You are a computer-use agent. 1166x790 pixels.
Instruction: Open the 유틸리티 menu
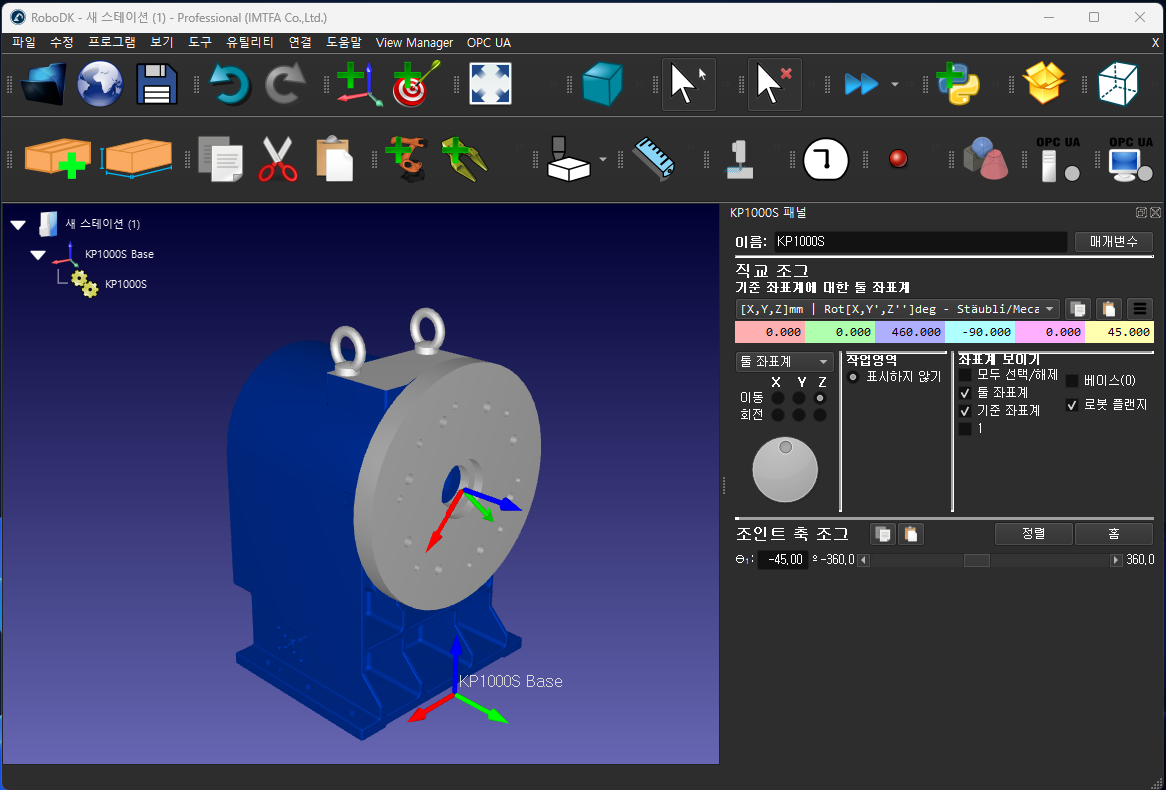click(250, 43)
